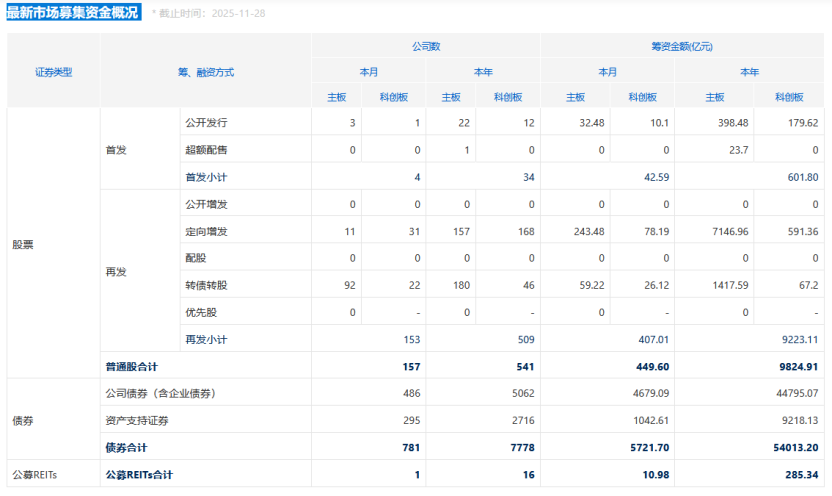The image size is (832, 496).
Task: Select the 证券类型 column header
Action: 53,72
